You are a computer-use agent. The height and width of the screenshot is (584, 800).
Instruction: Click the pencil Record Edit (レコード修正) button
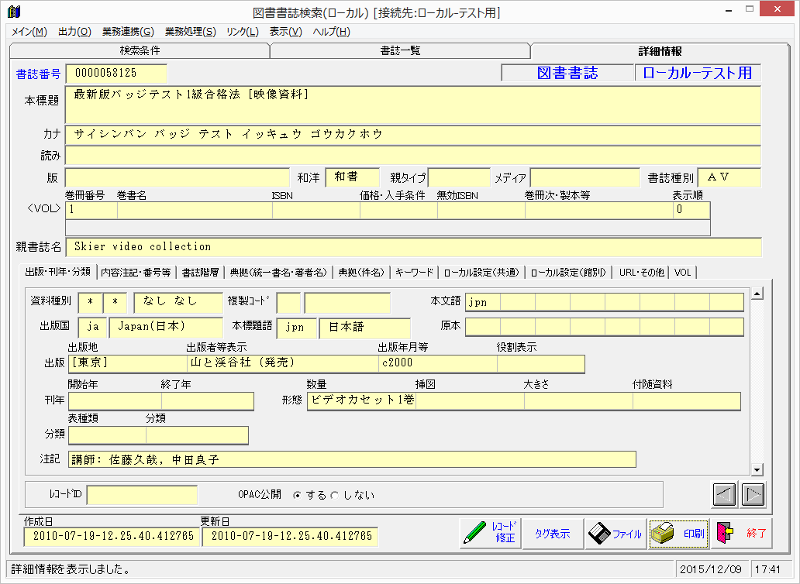pos(490,534)
